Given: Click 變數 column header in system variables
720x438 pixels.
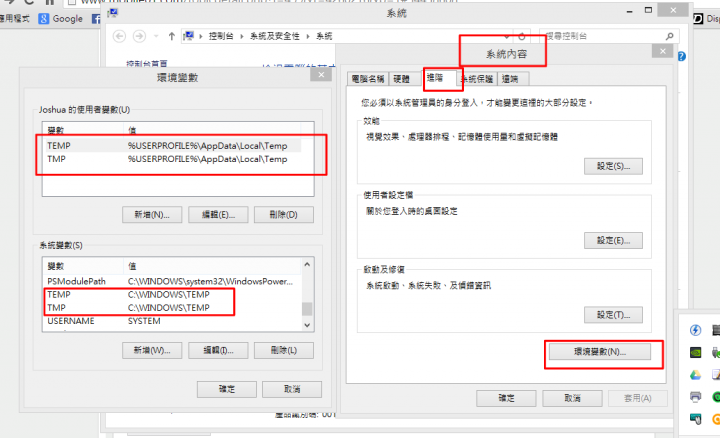Looking at the screenshot, I should coord(83,266).
